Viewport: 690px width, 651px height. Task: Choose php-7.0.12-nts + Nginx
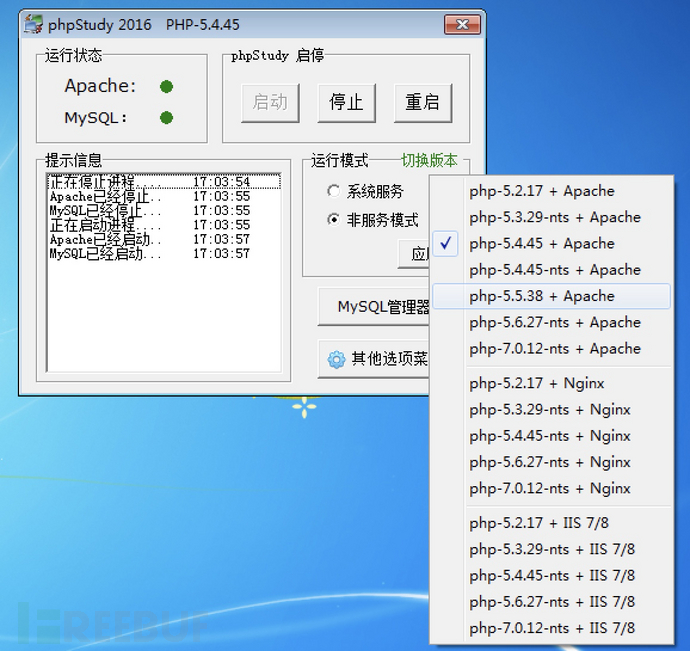pos(551,488)
